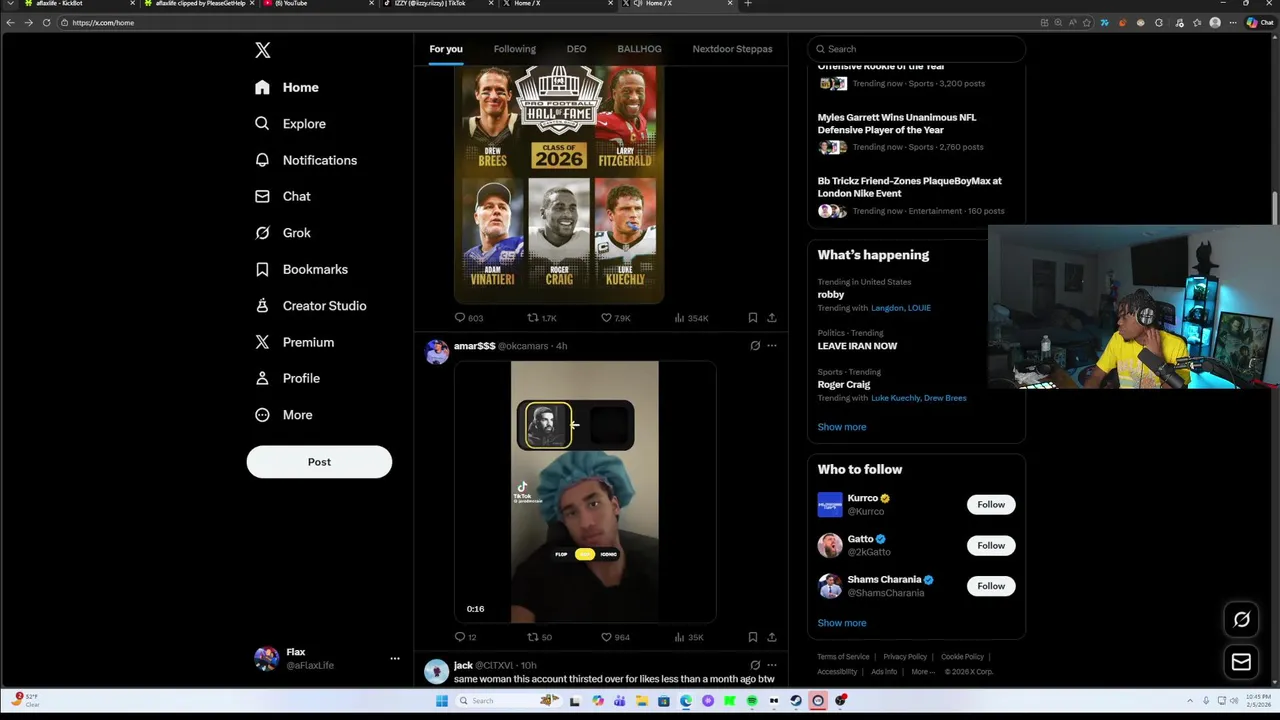This screenshot has height=720, width=1280.
Task: Repost the amar$$$ video post
Action: (x=540, y=637)
